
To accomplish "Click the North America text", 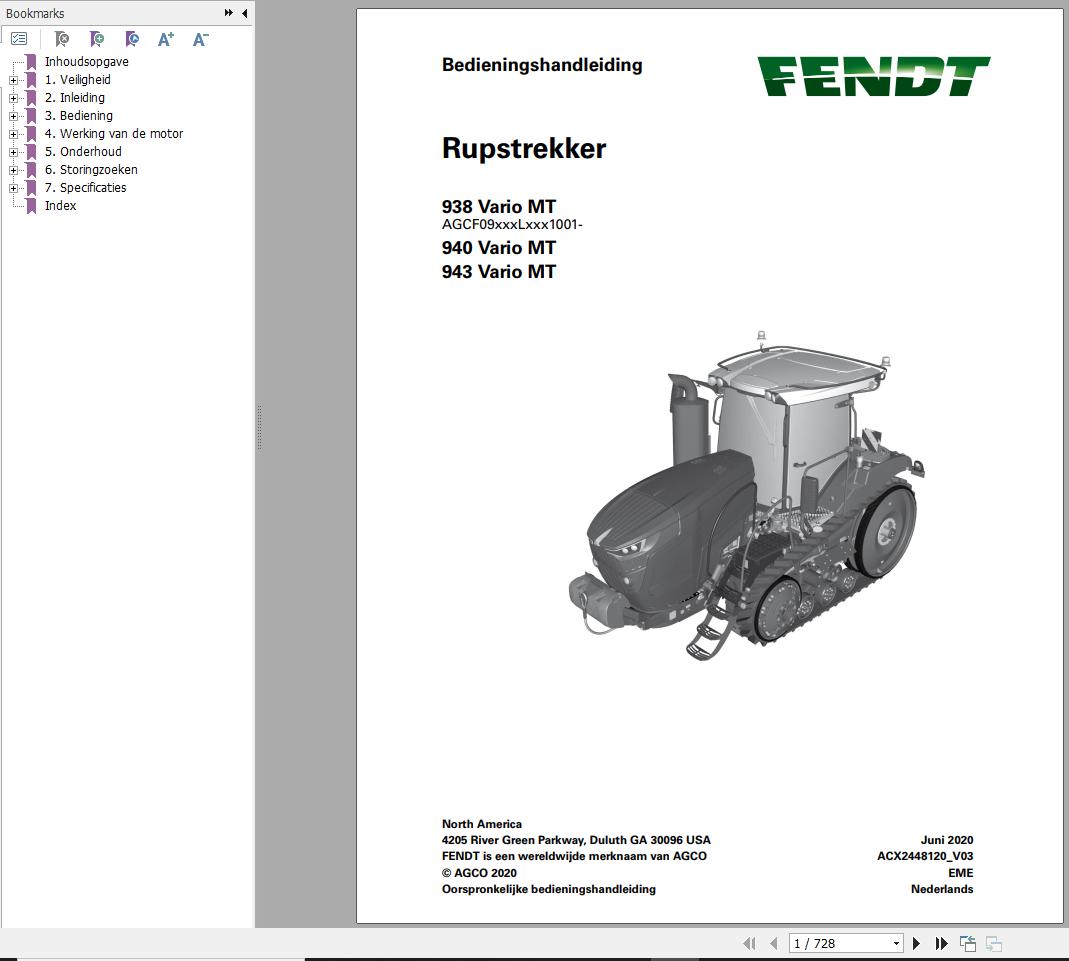I will (482, 824).
